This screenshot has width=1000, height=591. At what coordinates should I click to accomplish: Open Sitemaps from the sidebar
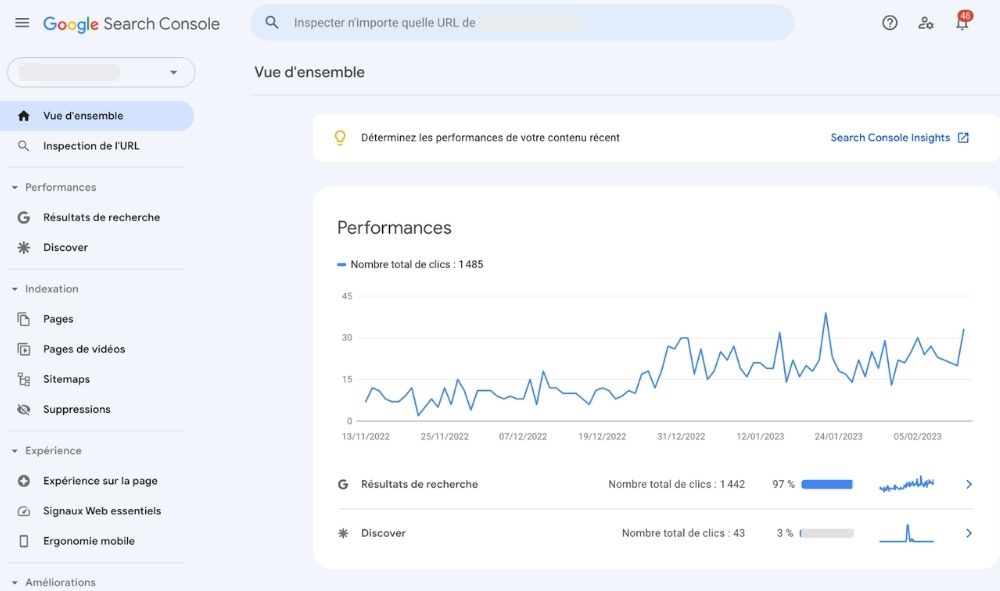click(66, 379)
